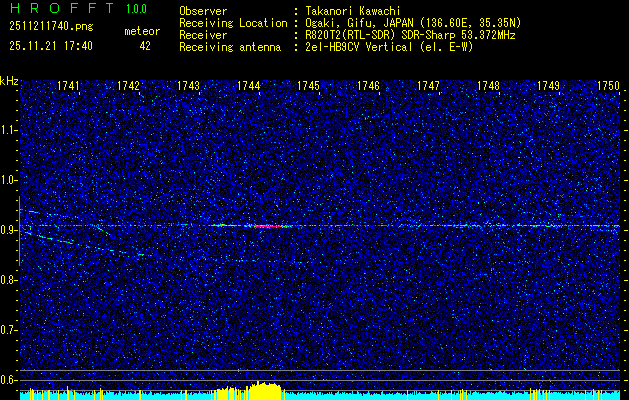Click the large yellow signal-level burst at bottom
This screenshot has height=400, width=629.
click(x=265, y=392)
